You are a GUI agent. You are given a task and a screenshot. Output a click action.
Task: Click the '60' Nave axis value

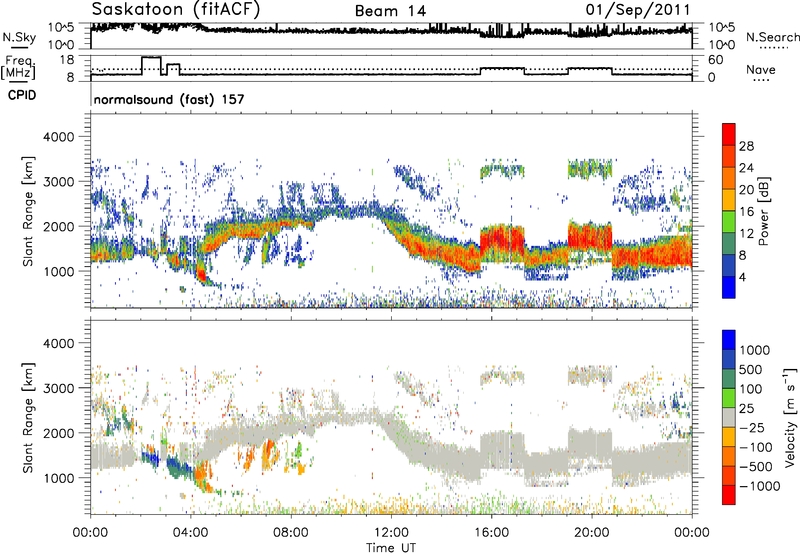click(716, 60)
